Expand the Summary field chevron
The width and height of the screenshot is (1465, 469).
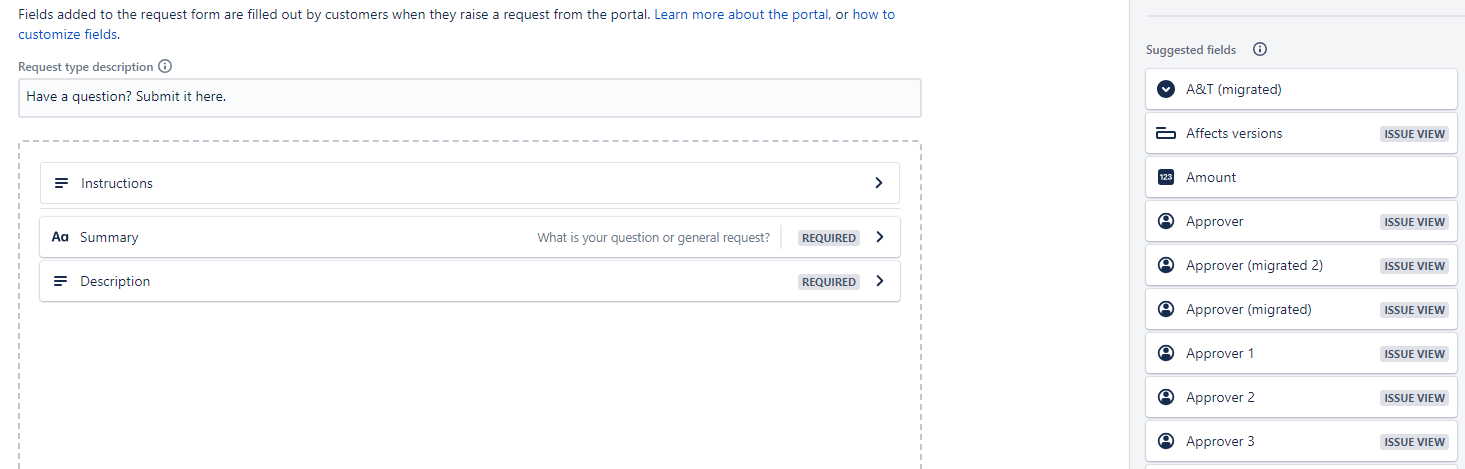click(879, 237)
